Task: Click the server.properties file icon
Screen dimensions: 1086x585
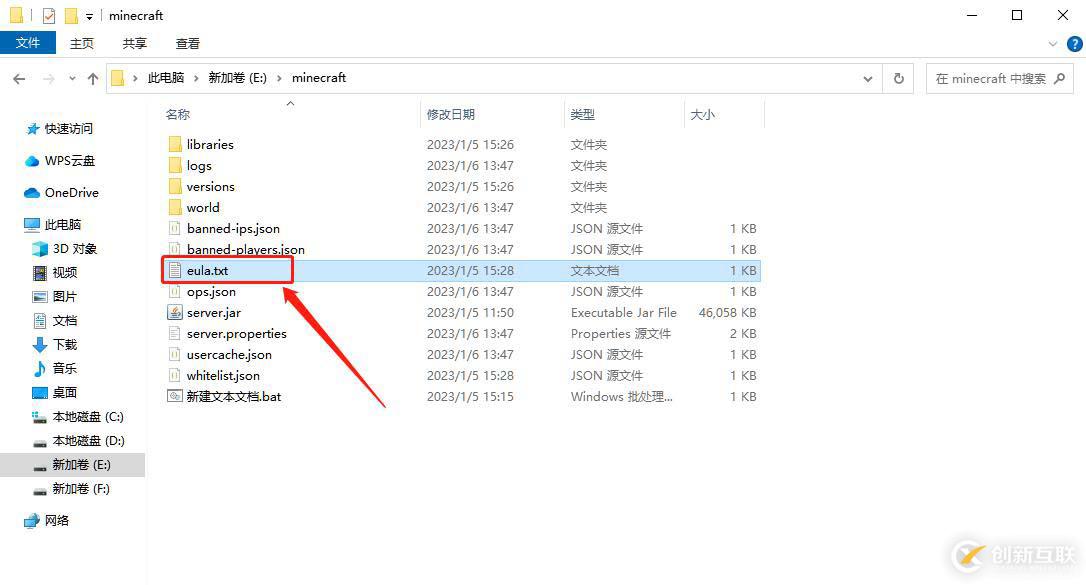Action: [x=175, y=334]
